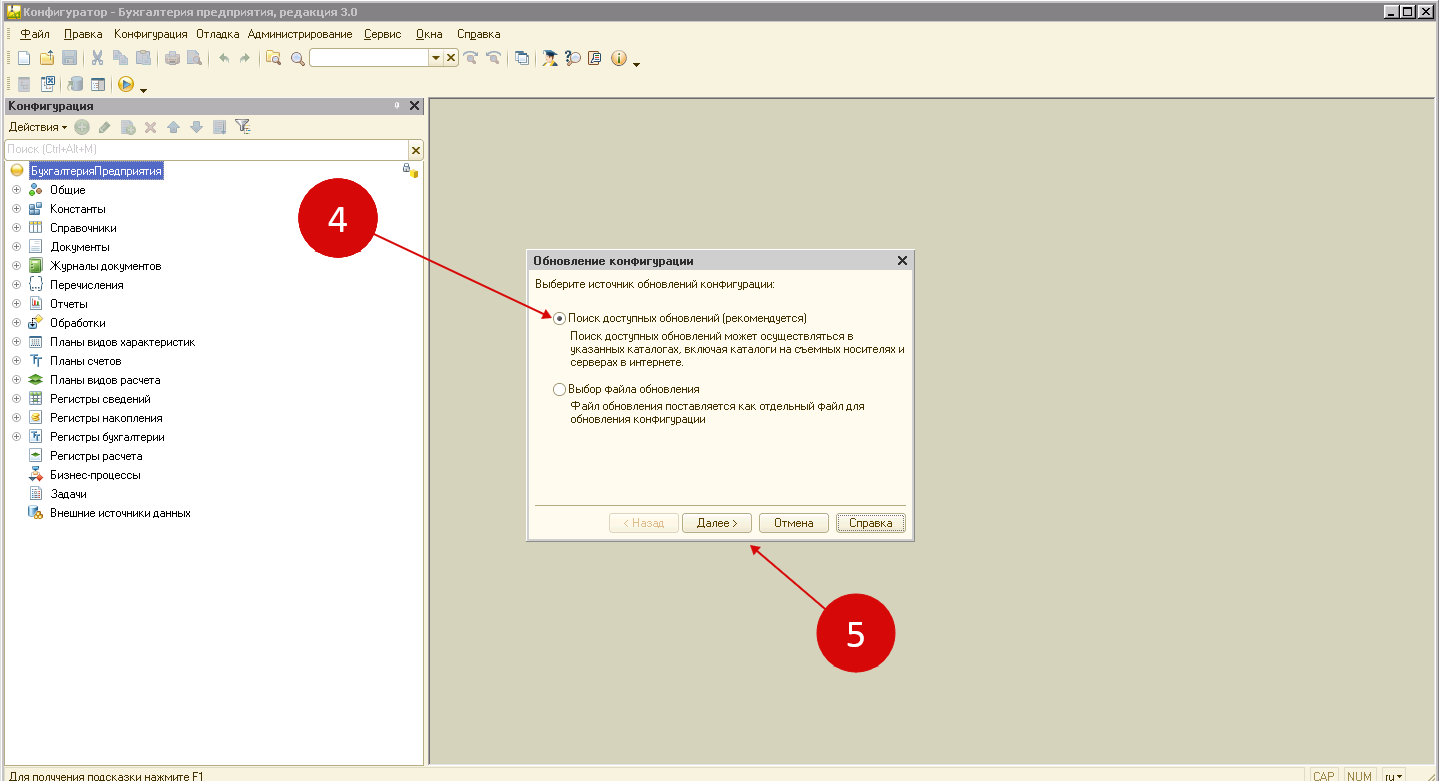Clear the toolbar search field with X
Screen dimensions: 1439x781
coord(451,58)
